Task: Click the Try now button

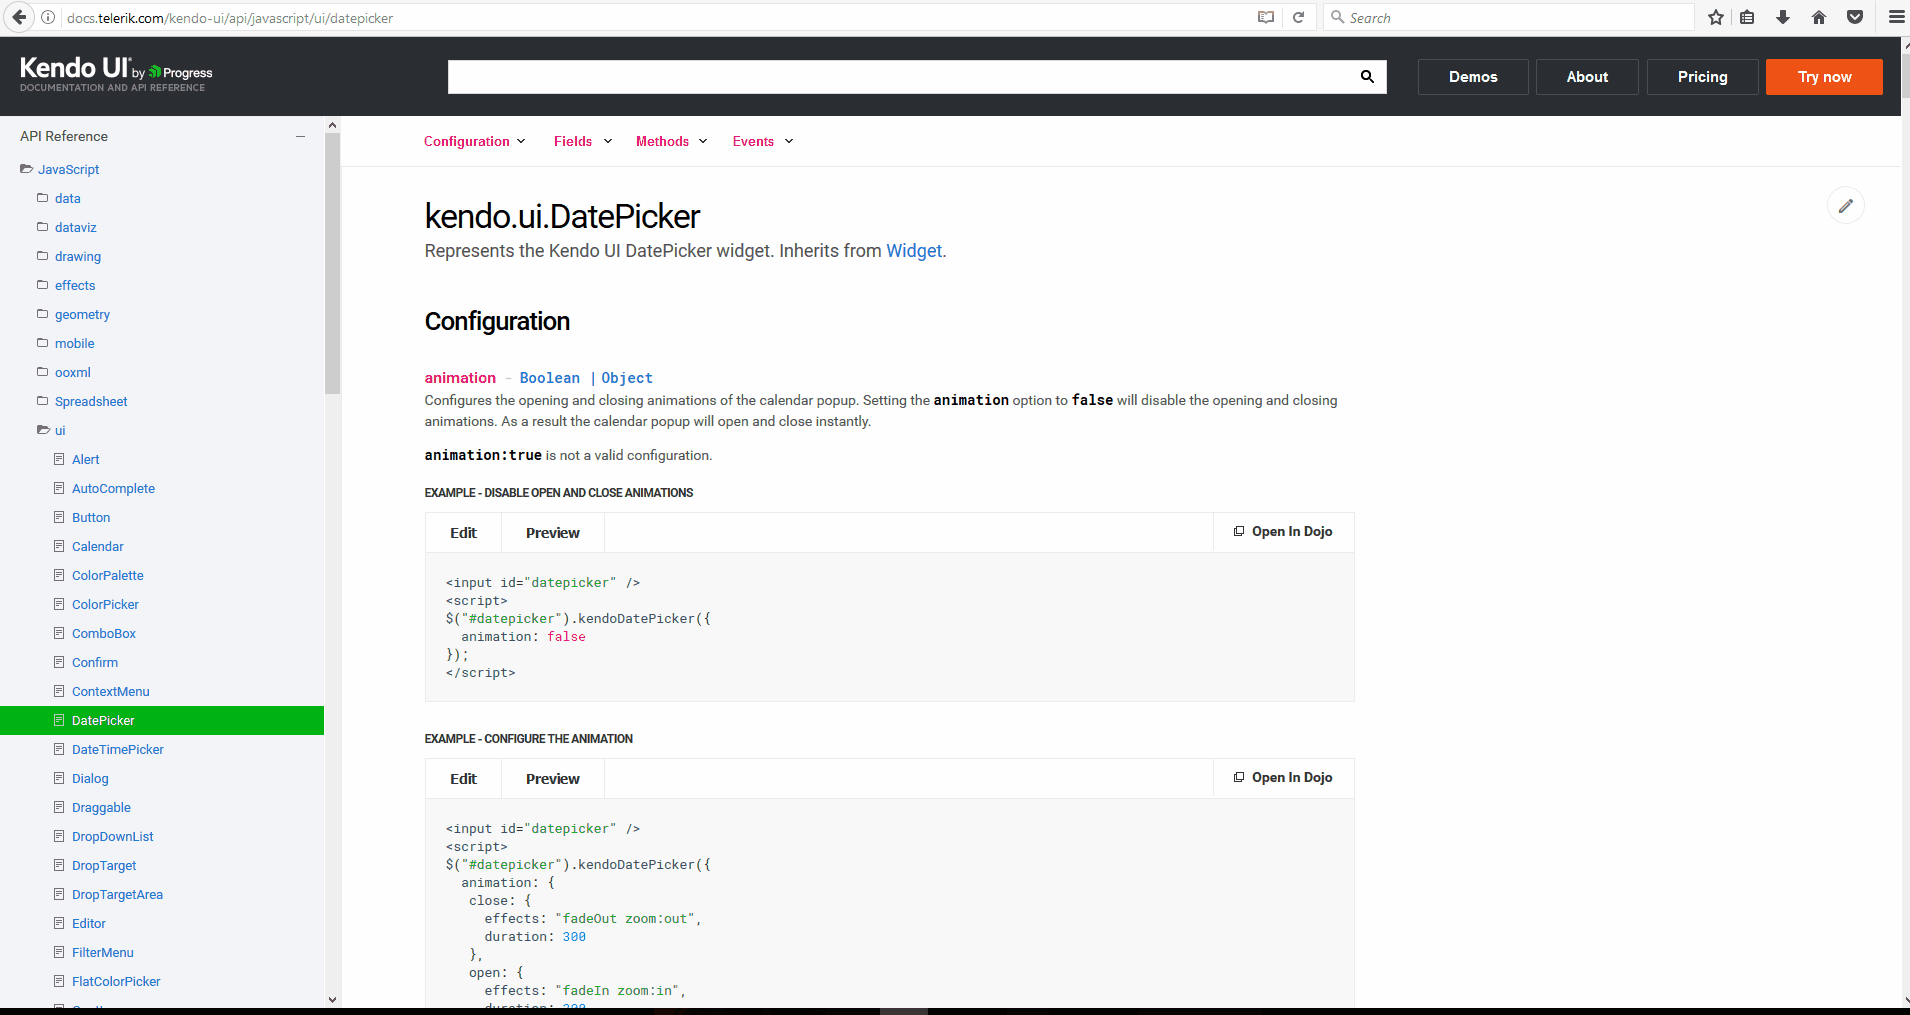Action: coord(1824,77)
